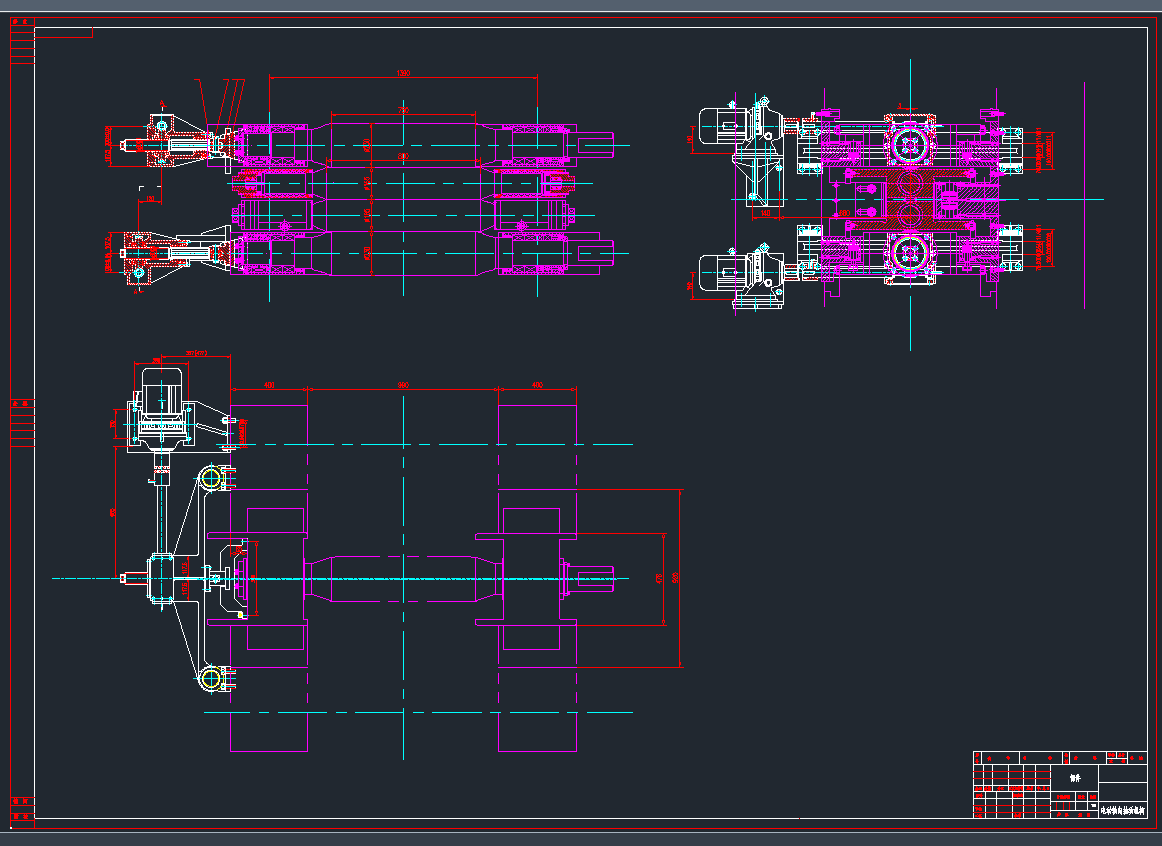Click the 1390 dimension text at top
Image resolution: width=1162 pixels, height=846 pixels.
point(403,73)
